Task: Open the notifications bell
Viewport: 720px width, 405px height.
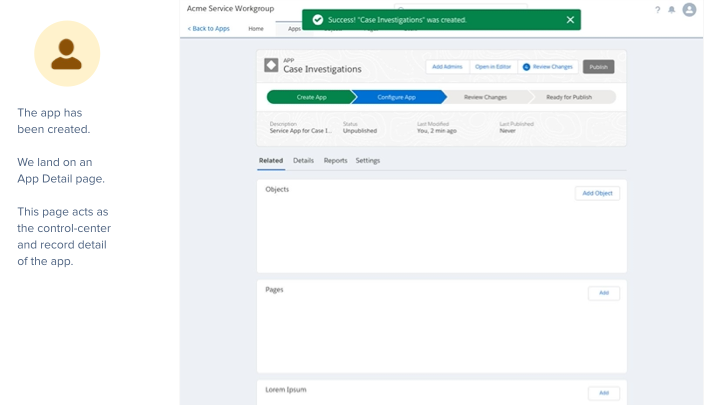Action: 671,10
